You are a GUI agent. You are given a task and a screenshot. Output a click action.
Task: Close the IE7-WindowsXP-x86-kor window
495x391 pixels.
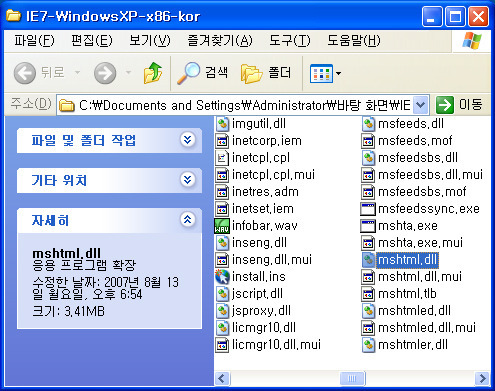[x=479, y=16]
